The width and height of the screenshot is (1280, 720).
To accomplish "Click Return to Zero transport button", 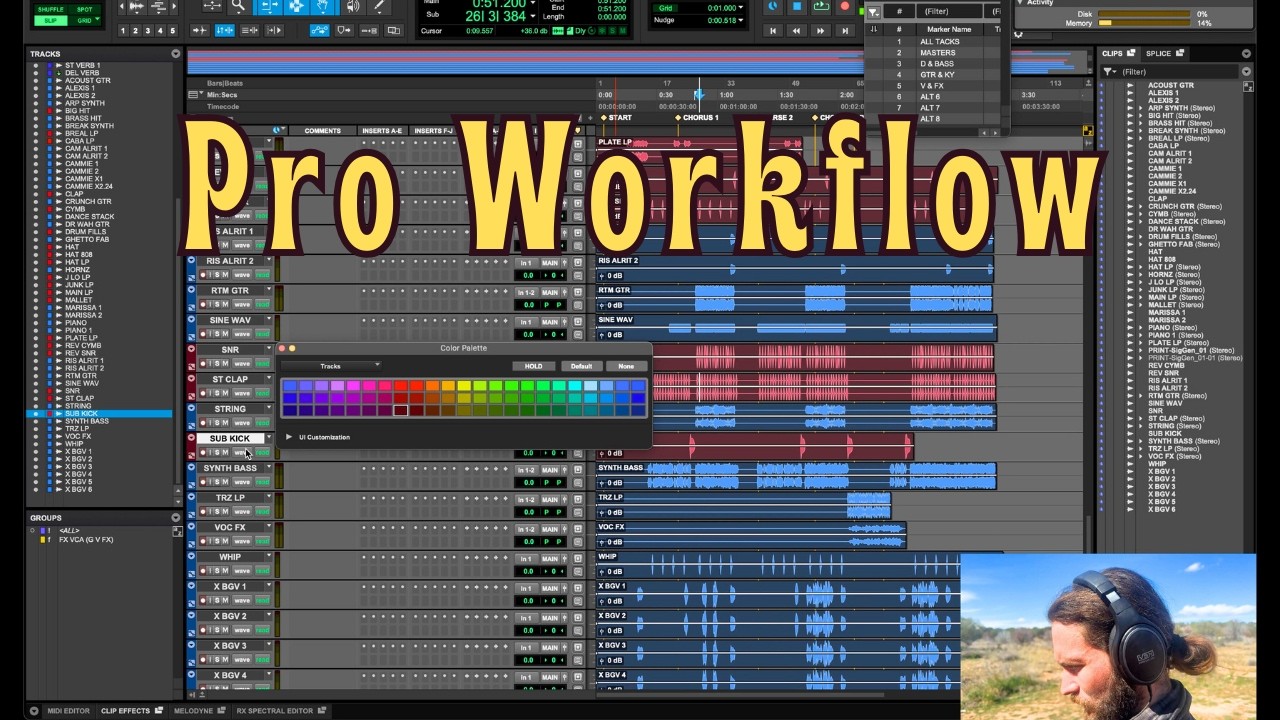I will click(773, 31).
